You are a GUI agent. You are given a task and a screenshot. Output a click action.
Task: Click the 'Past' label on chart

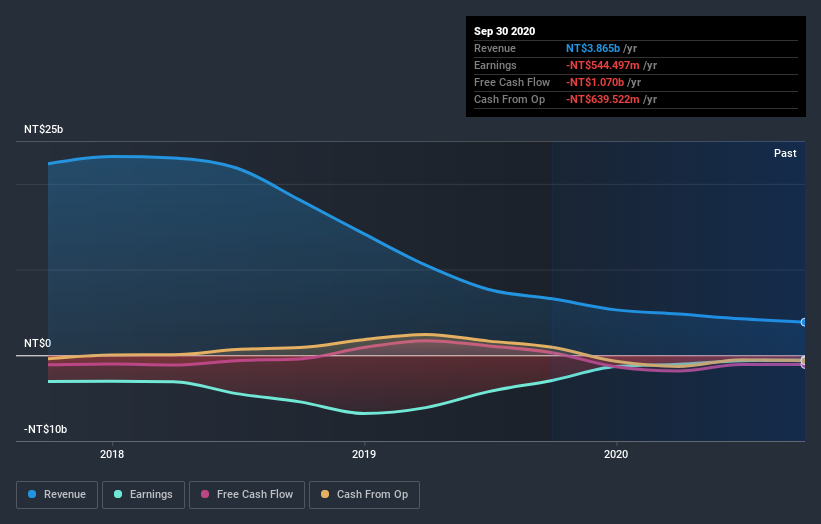[785, 153]
